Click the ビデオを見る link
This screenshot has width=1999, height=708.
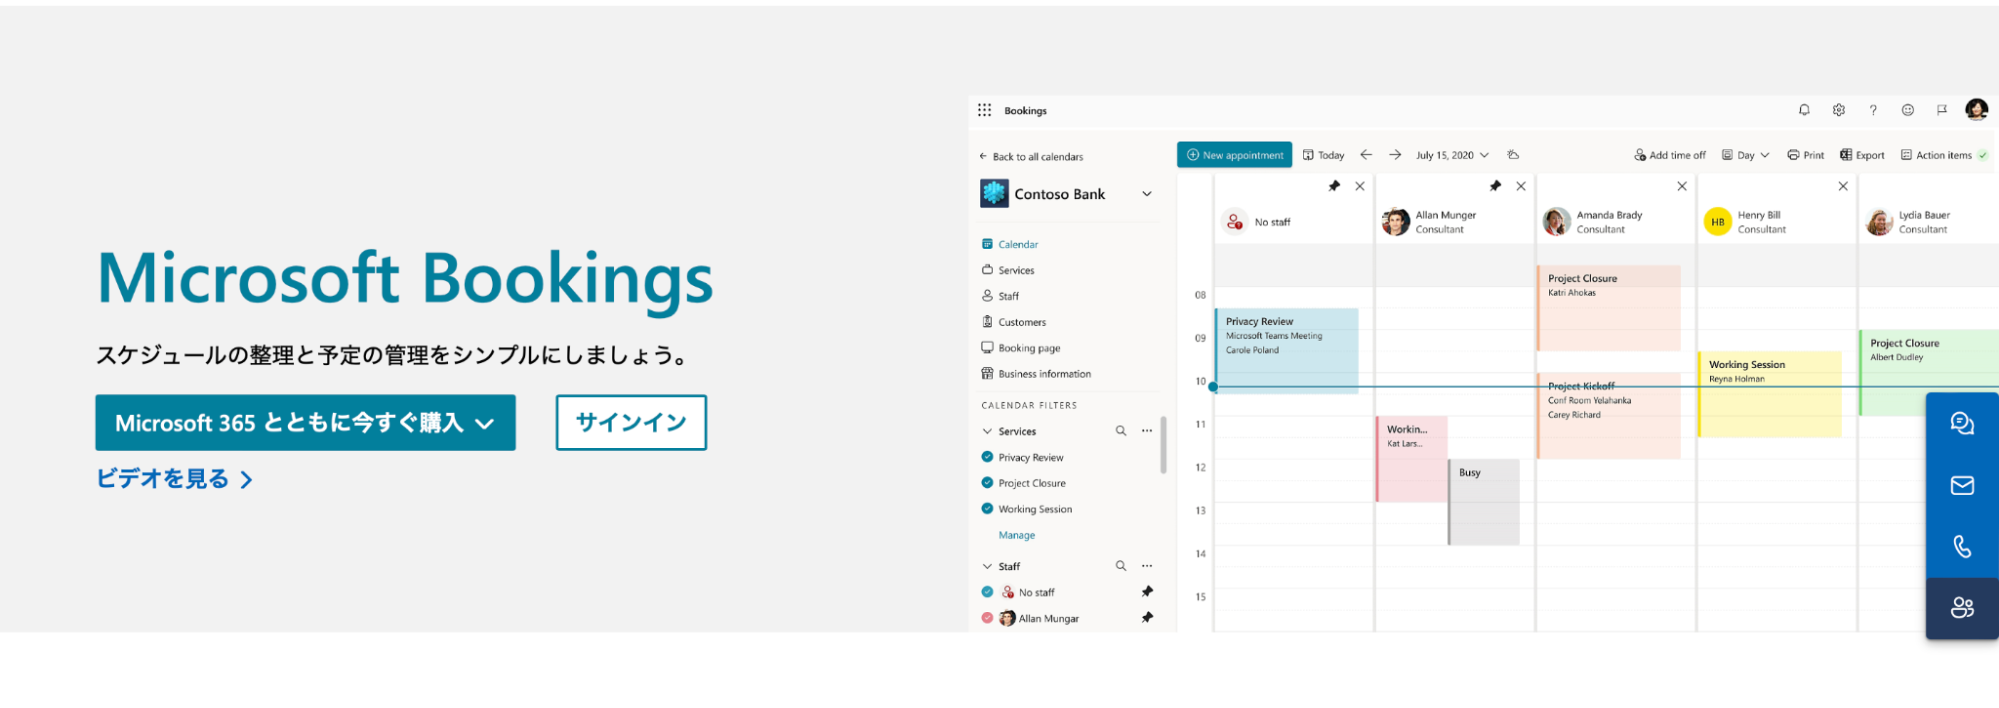[174, 479]
